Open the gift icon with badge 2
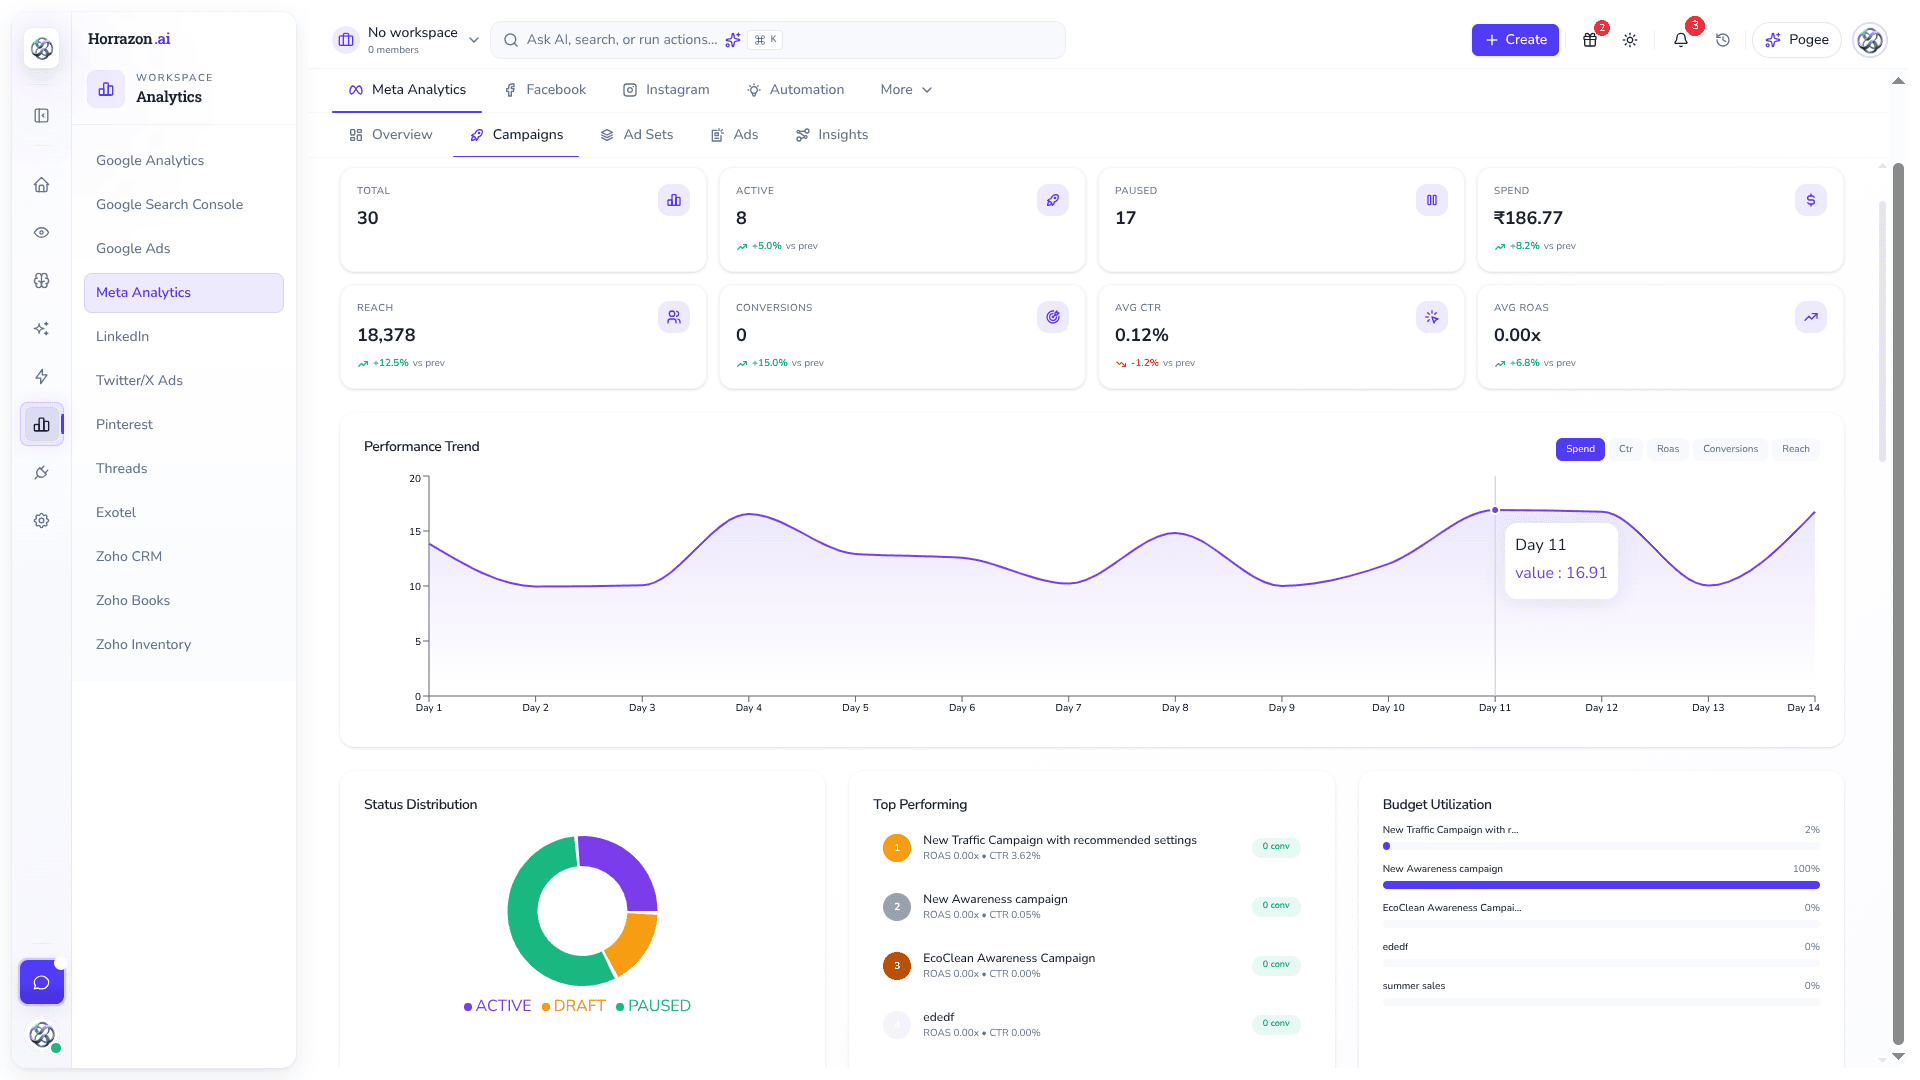This screenshot has height=1080, width=1920. 1590,40
